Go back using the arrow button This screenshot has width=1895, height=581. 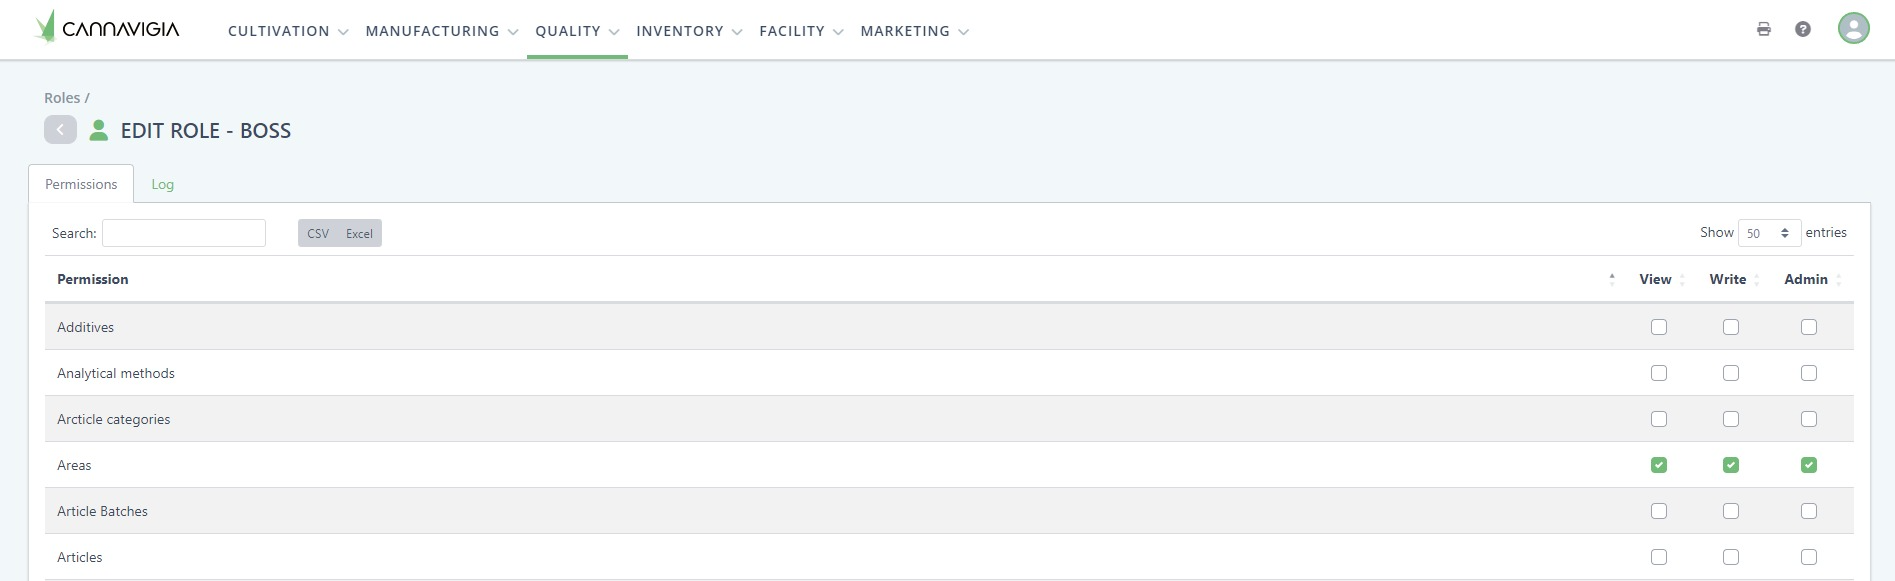(60, 130)
